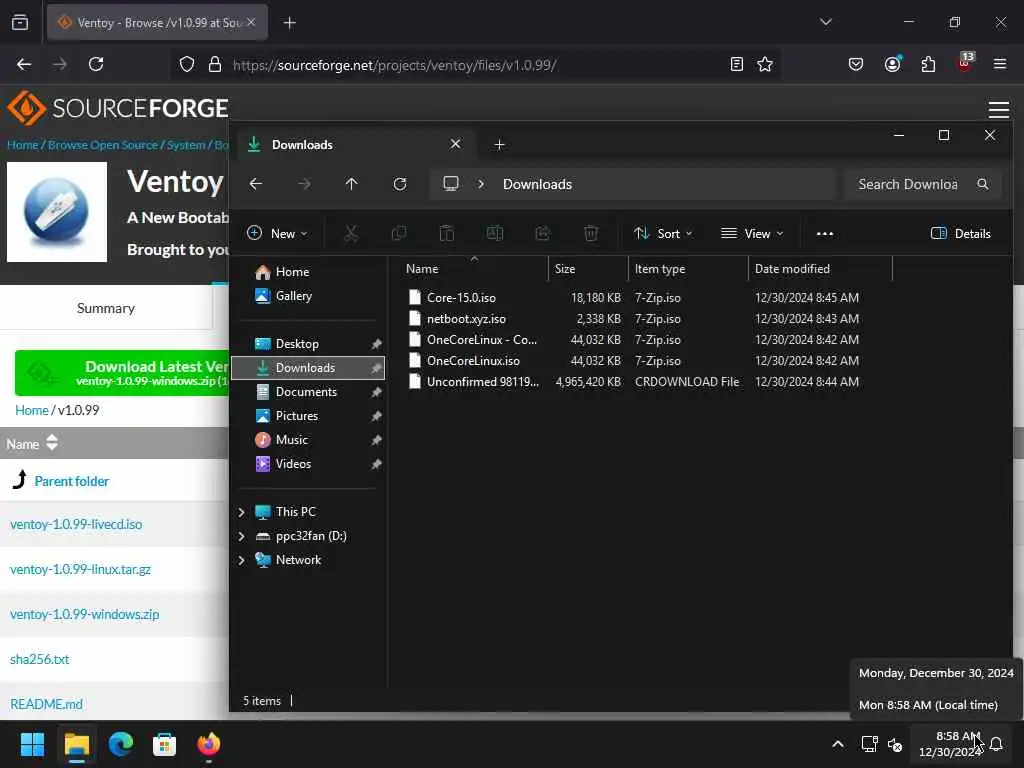Open the View dropdown
1024x768 pixels.
click(752, 233)
